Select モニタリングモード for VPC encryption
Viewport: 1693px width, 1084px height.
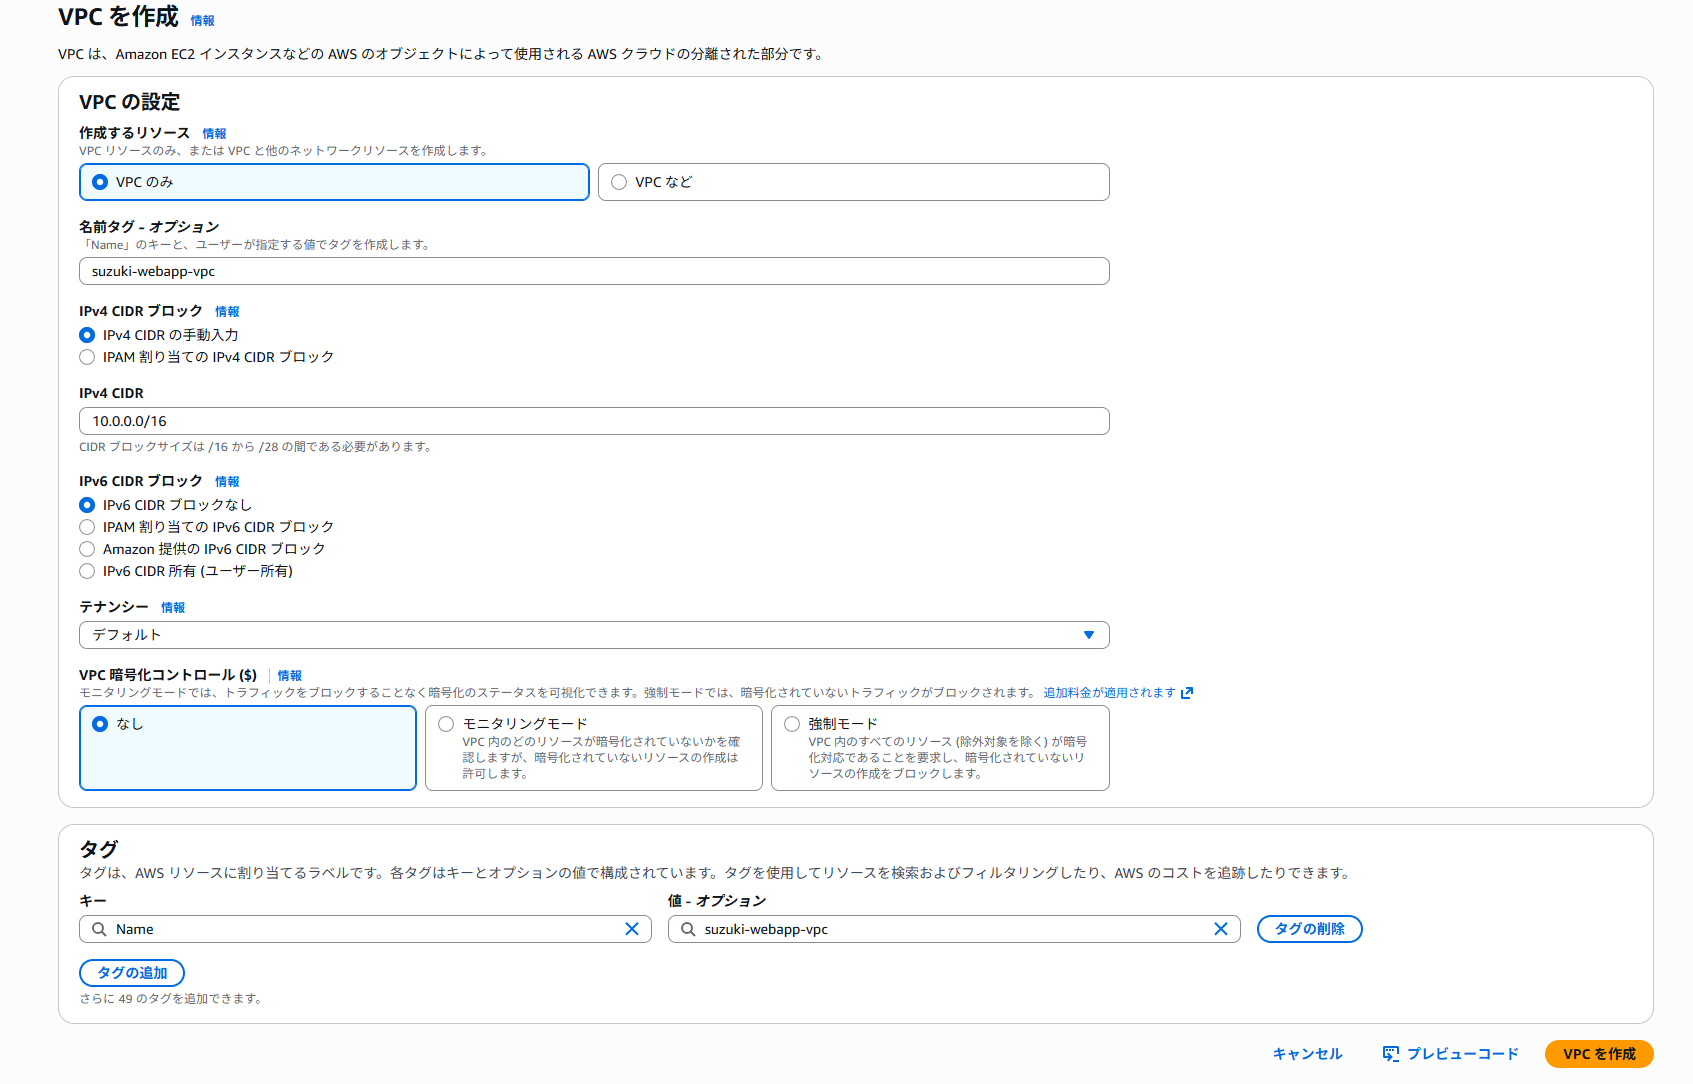(446, 723)
